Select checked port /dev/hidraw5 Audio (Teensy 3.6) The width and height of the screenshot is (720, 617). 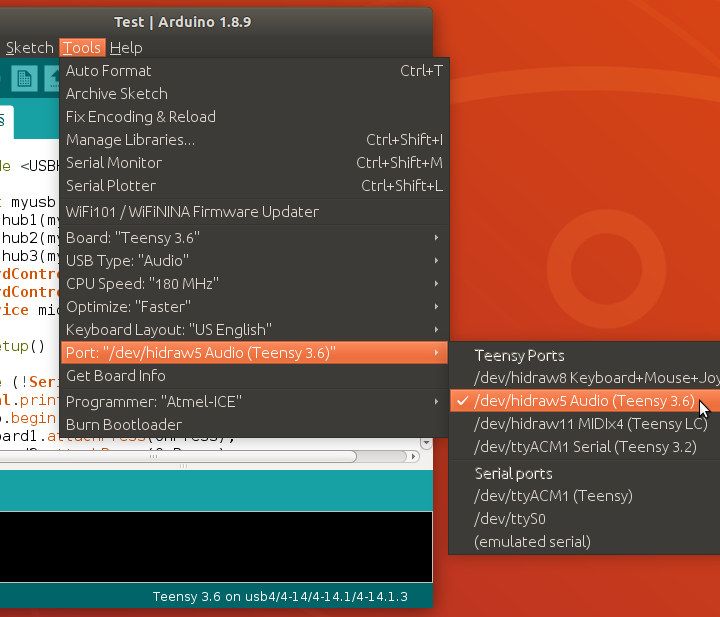[585, 401]
